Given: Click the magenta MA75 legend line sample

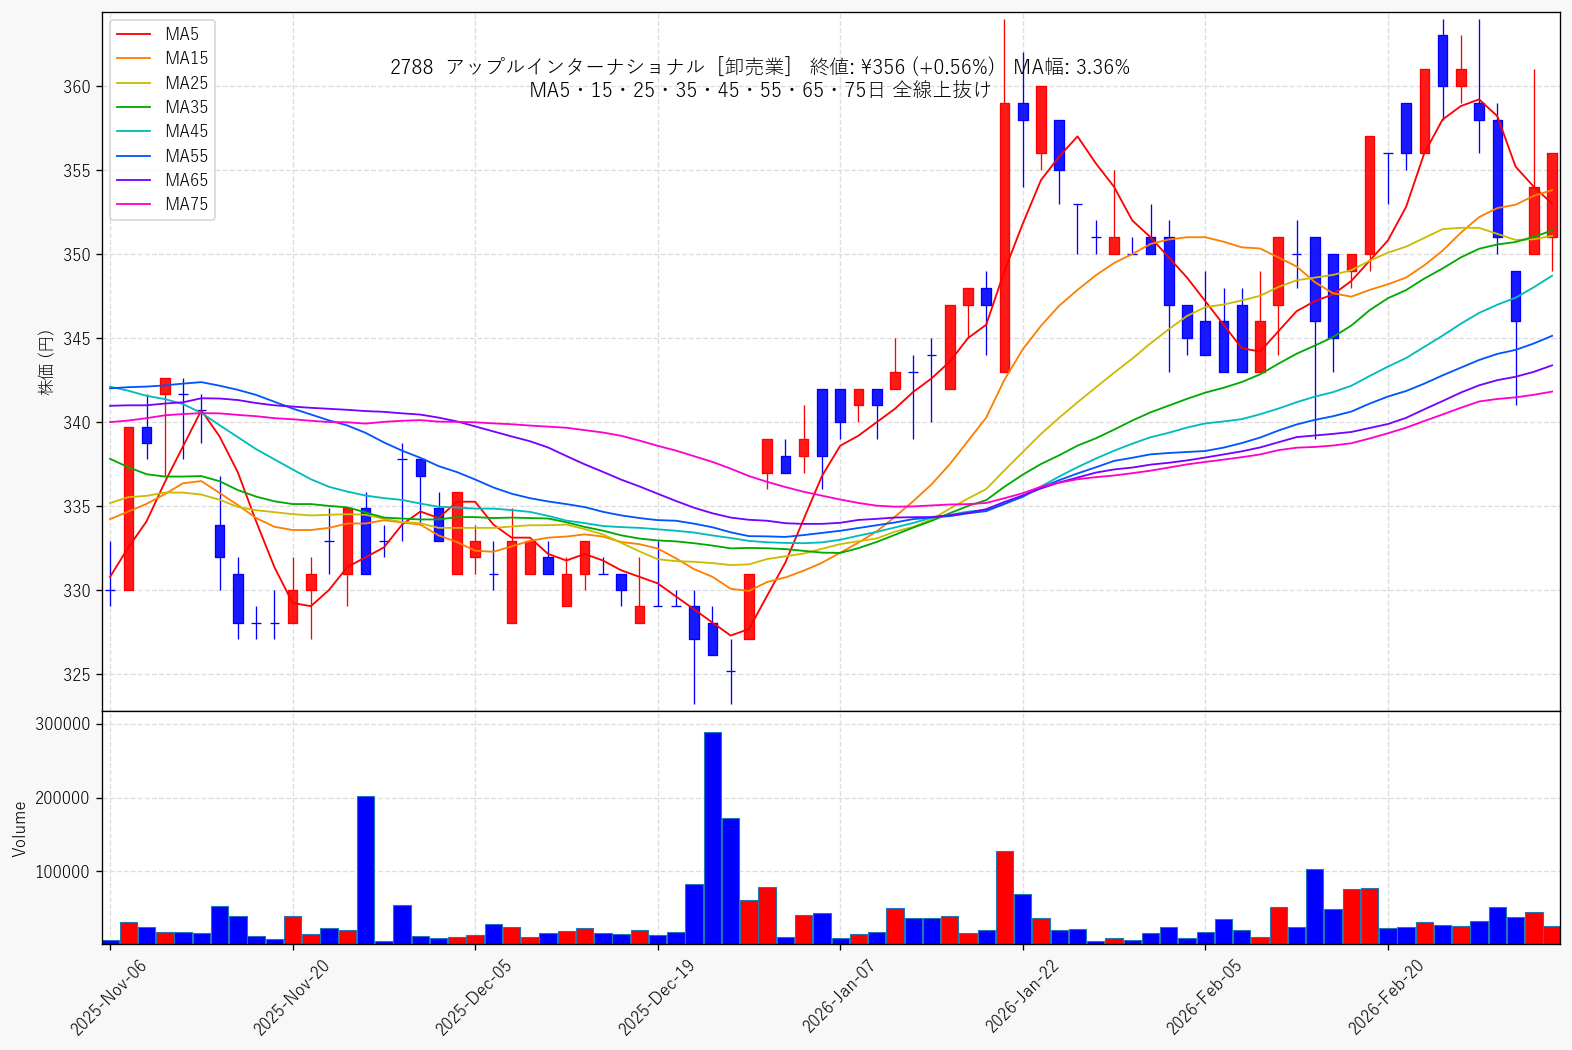Looking at the screenshot, I should click(134, 204).
